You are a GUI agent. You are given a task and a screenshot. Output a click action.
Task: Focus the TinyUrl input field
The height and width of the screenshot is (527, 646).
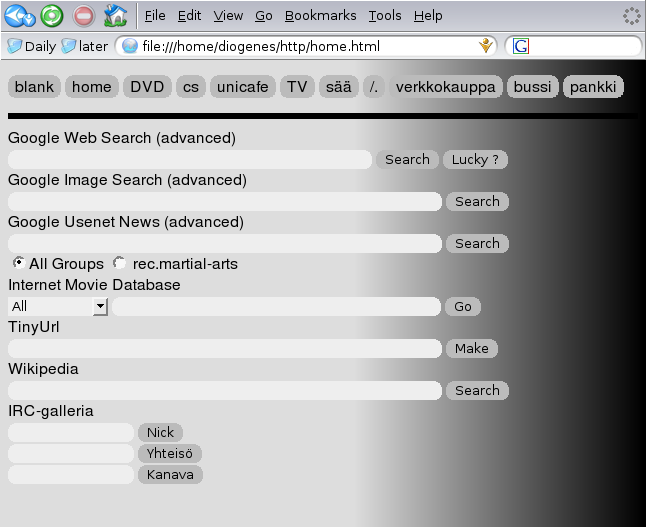point(225,349)
